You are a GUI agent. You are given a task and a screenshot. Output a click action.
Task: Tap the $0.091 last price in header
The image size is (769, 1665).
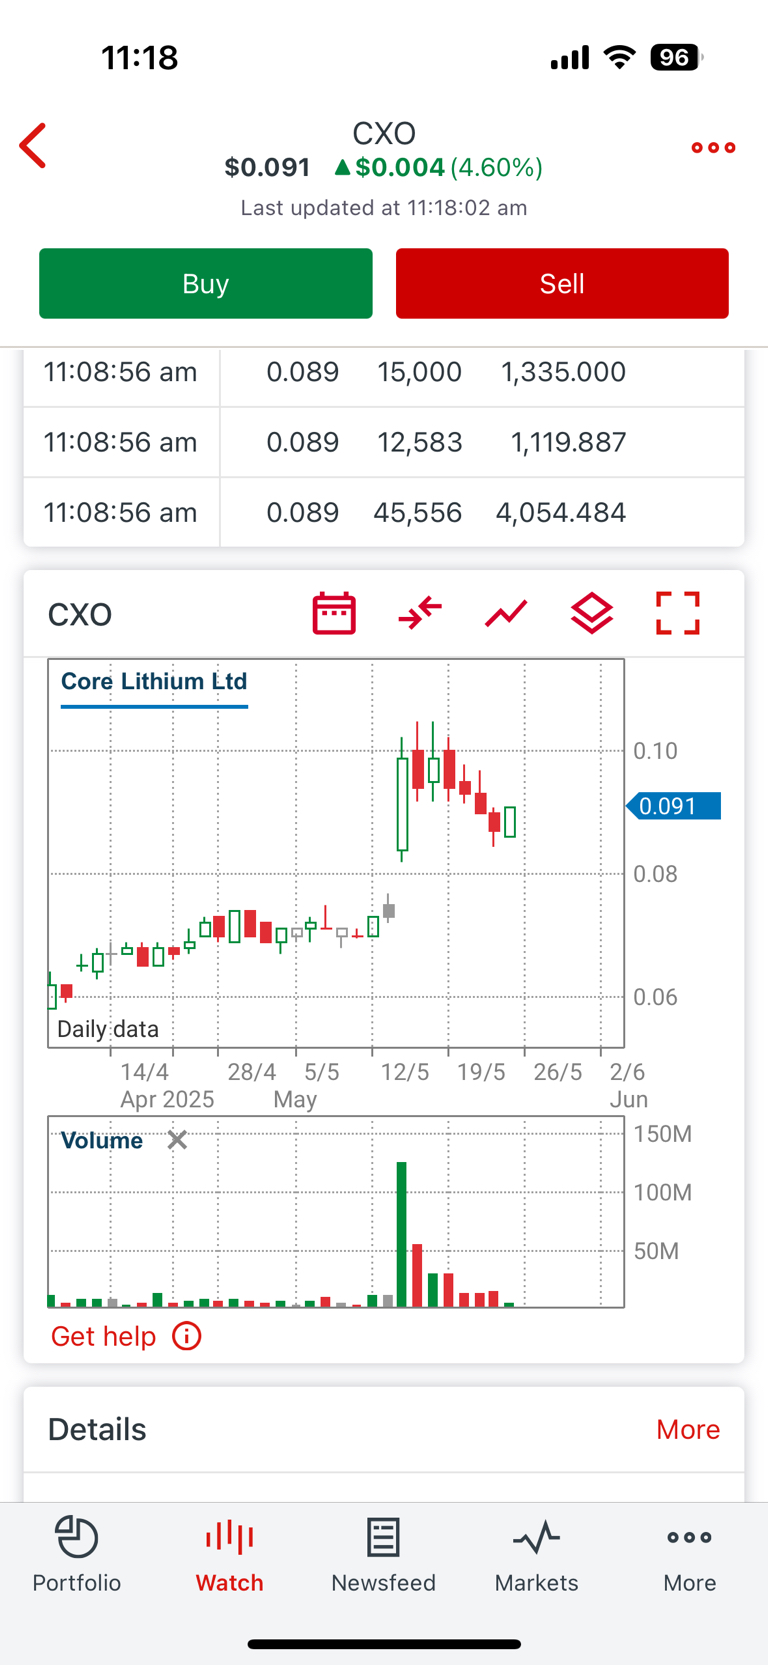(267, 167)
